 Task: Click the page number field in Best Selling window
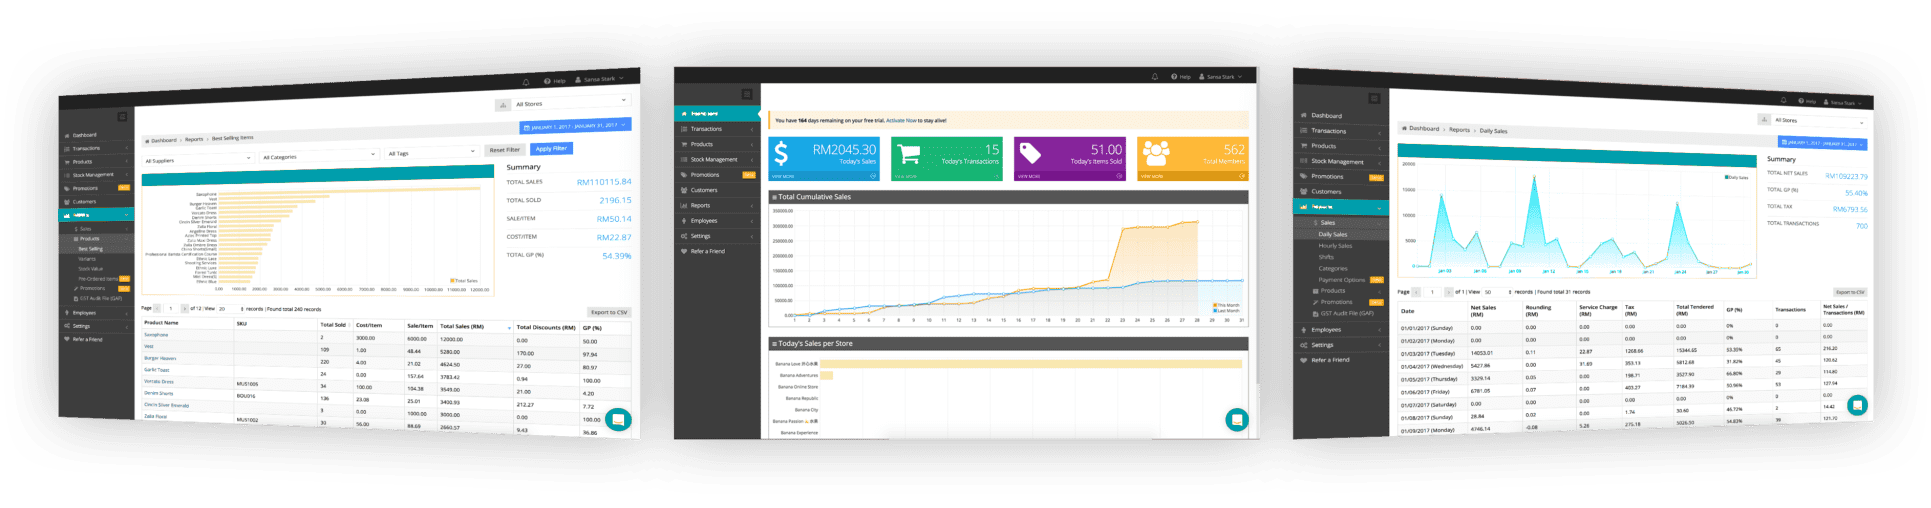pyautogui.click(x=171, y=308)
